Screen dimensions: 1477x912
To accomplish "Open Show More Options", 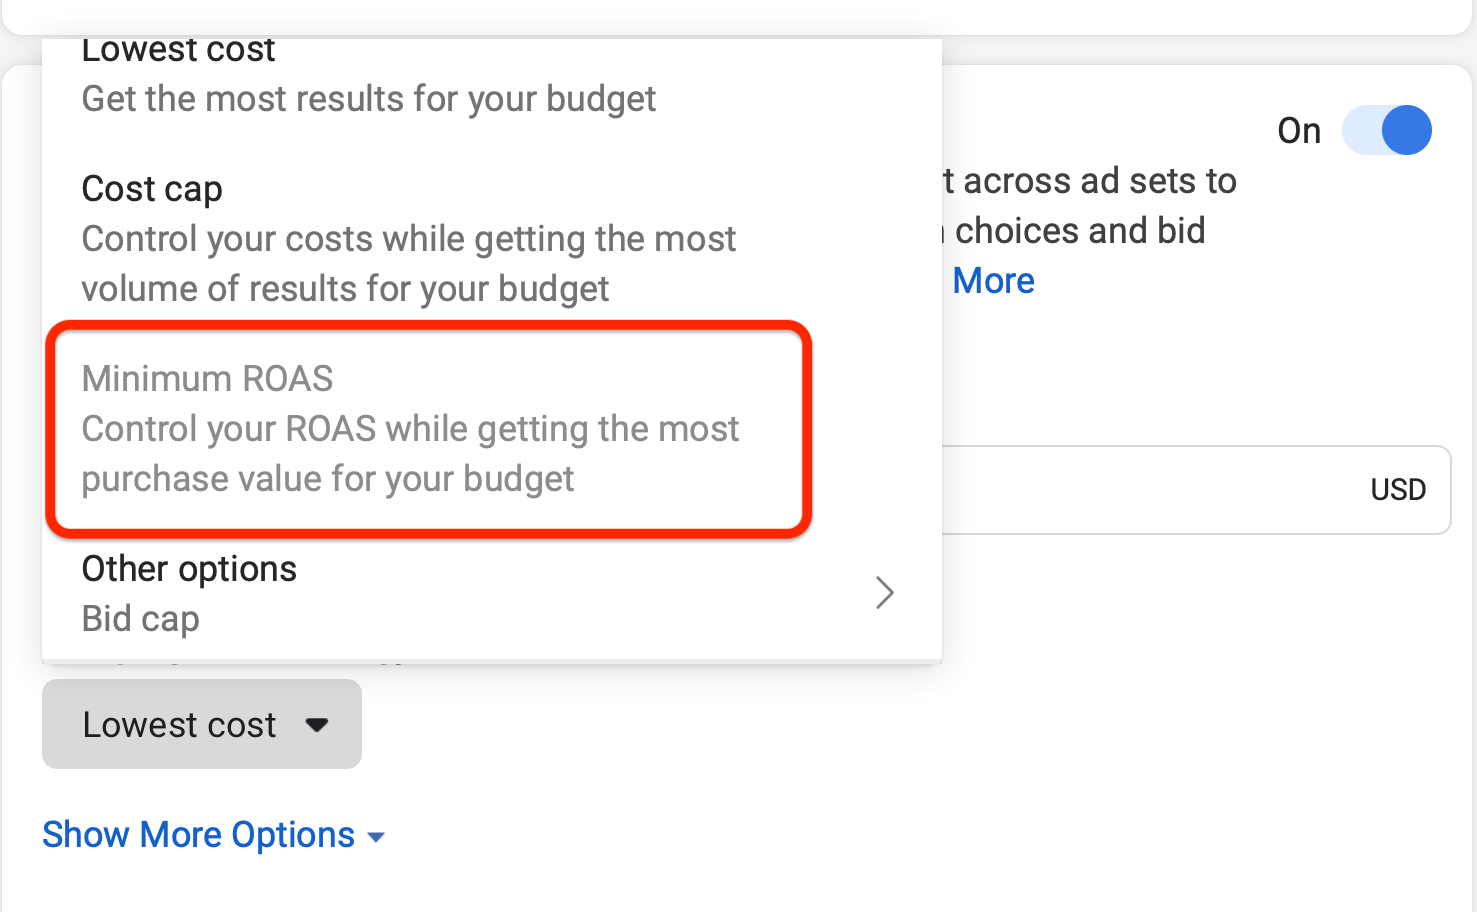I will [x=198, y=834].
